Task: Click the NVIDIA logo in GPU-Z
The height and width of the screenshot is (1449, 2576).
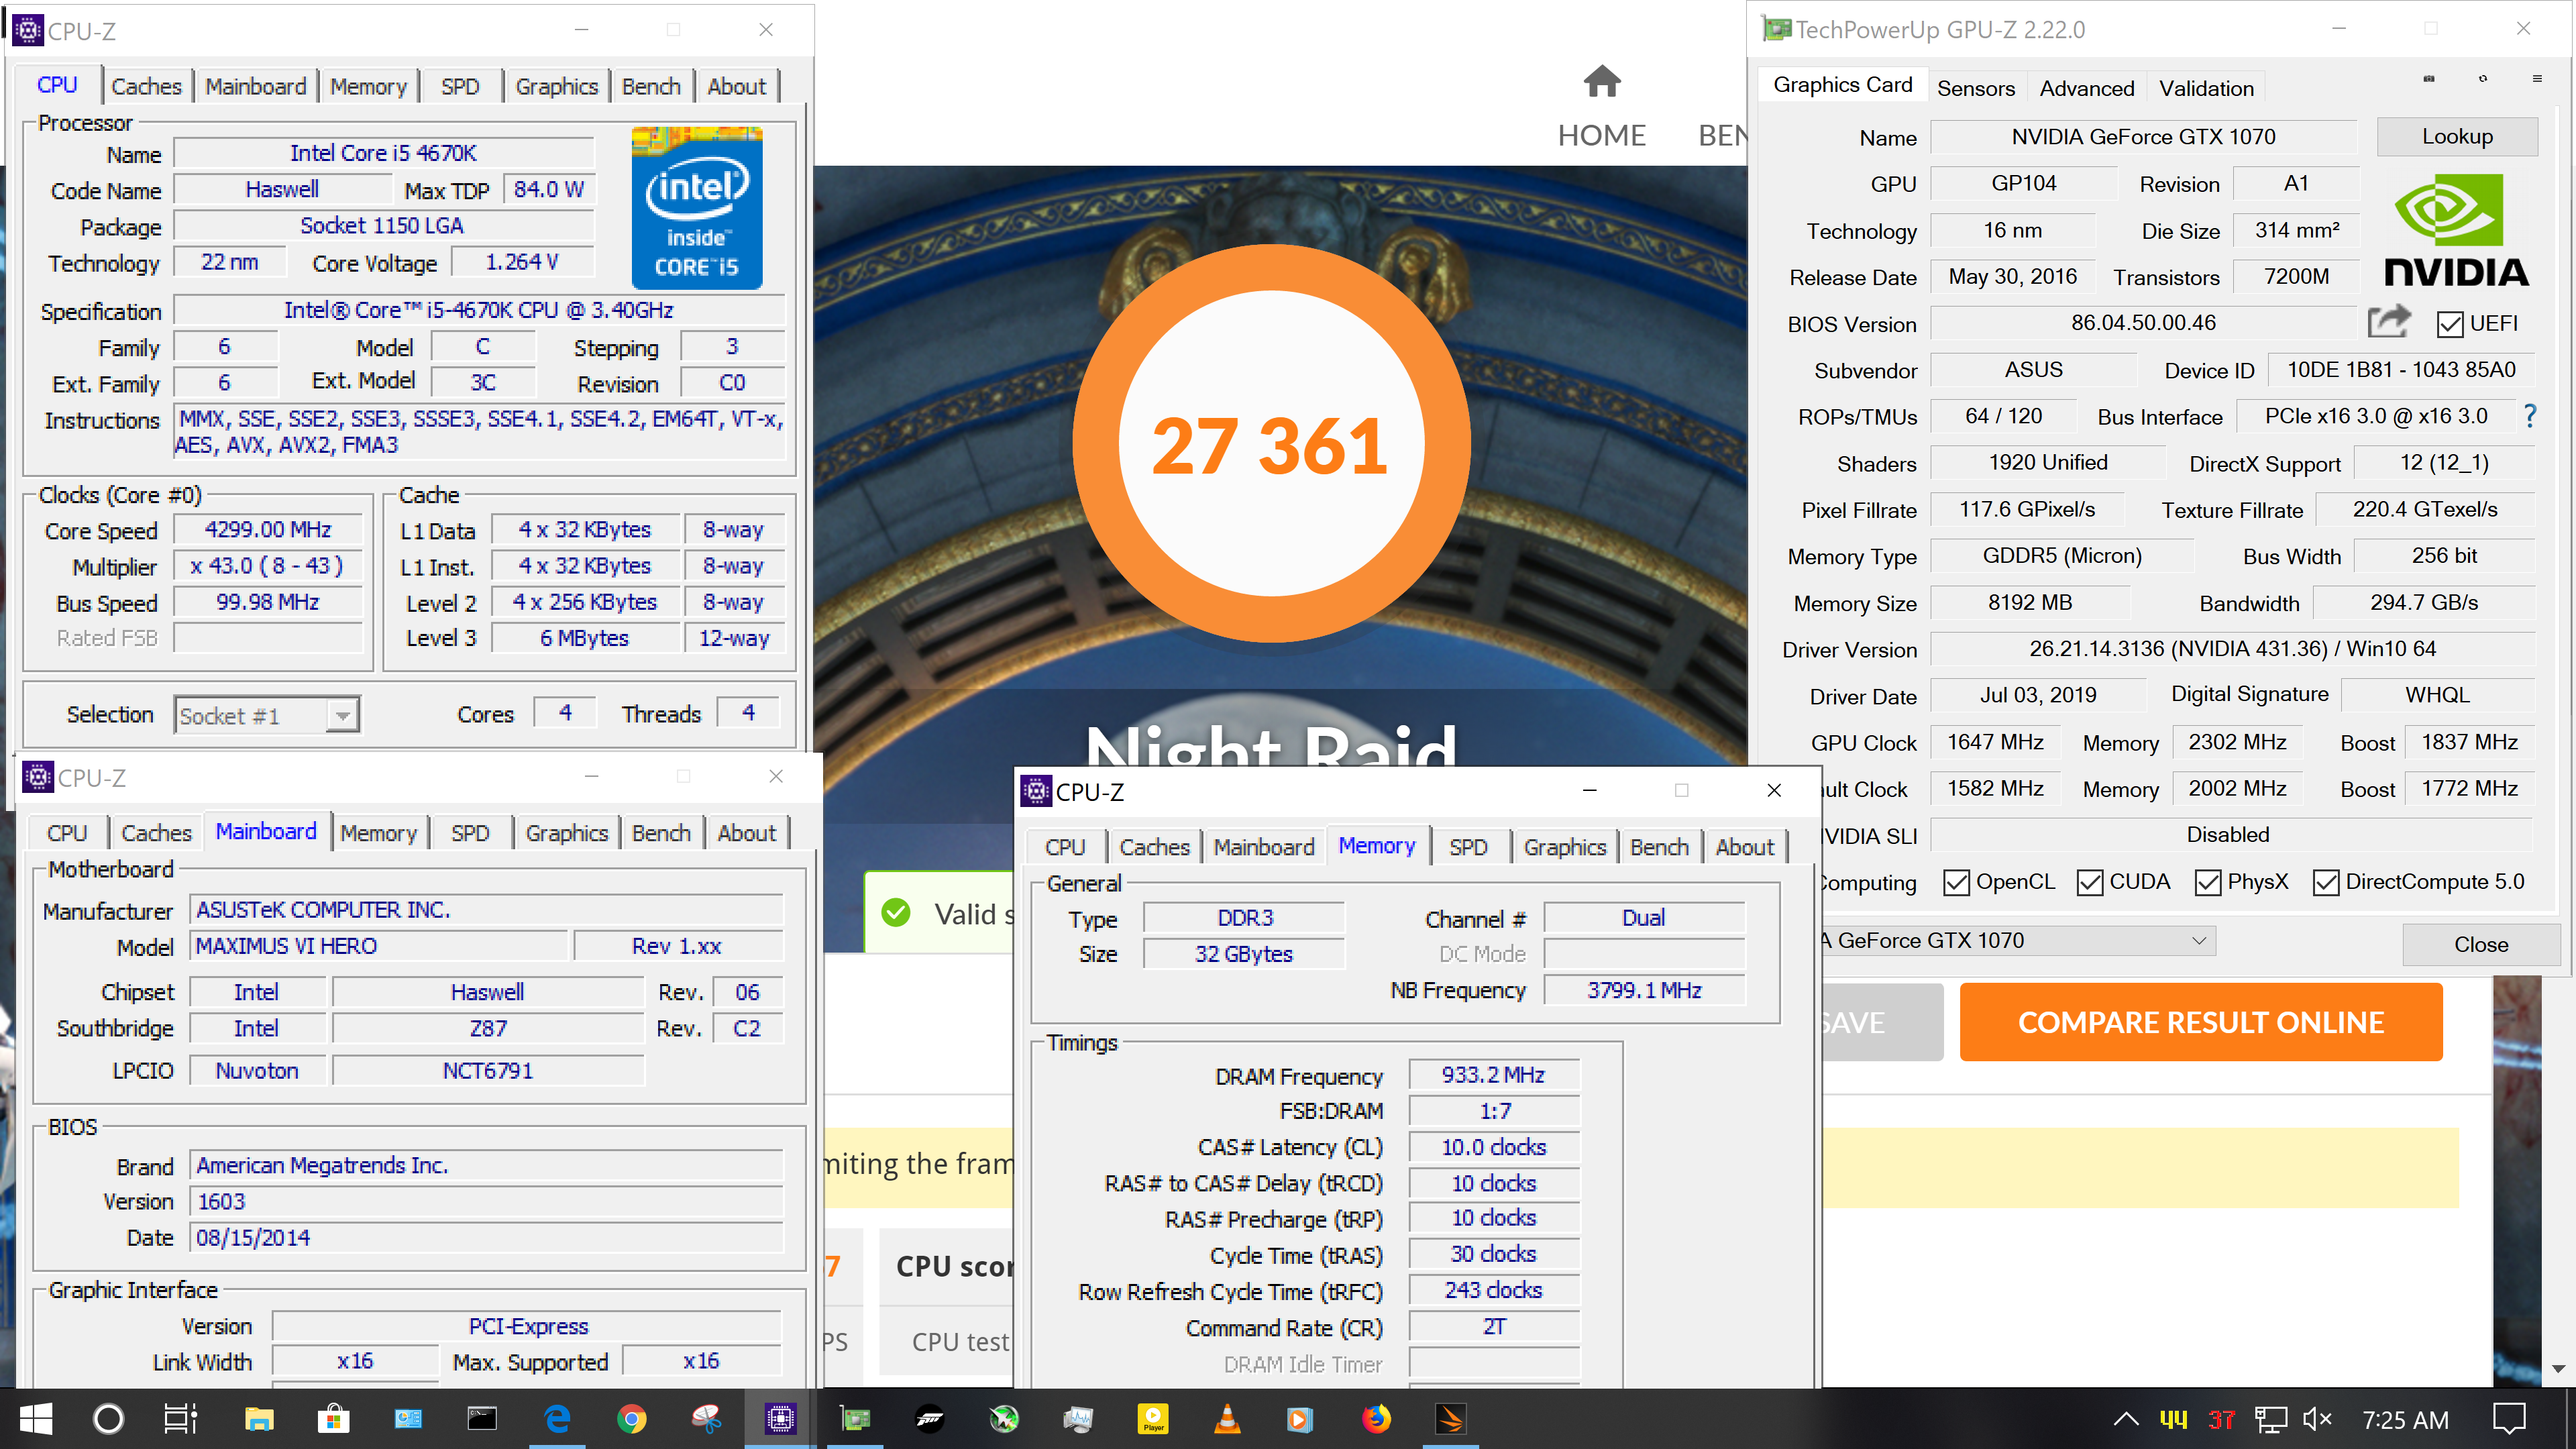Action: [2456, 230]
